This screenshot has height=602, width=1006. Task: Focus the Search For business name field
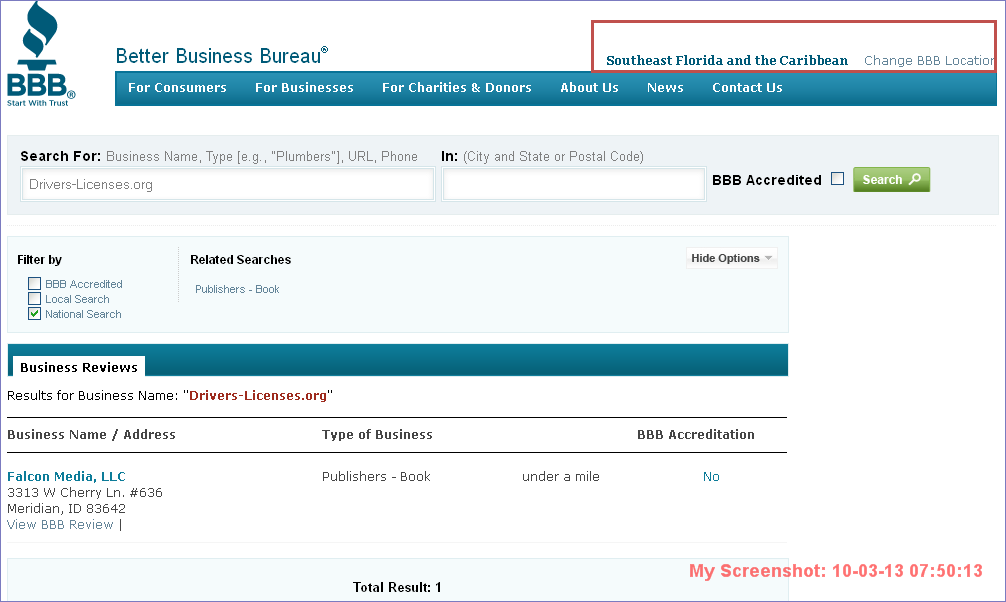coord(228,184)
